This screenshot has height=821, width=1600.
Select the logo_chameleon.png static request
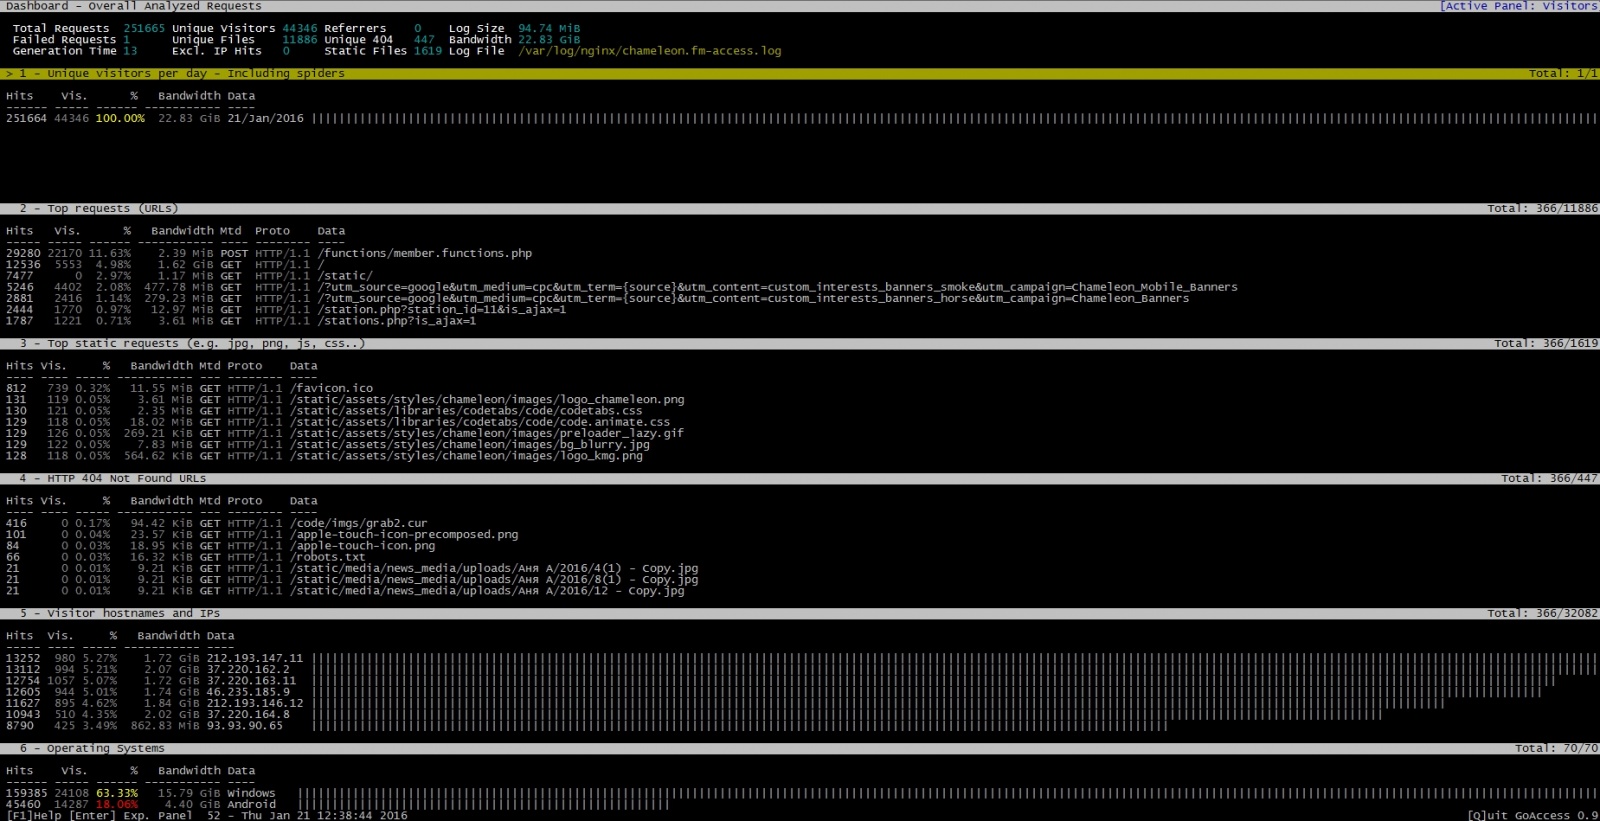tap(487, 400)
